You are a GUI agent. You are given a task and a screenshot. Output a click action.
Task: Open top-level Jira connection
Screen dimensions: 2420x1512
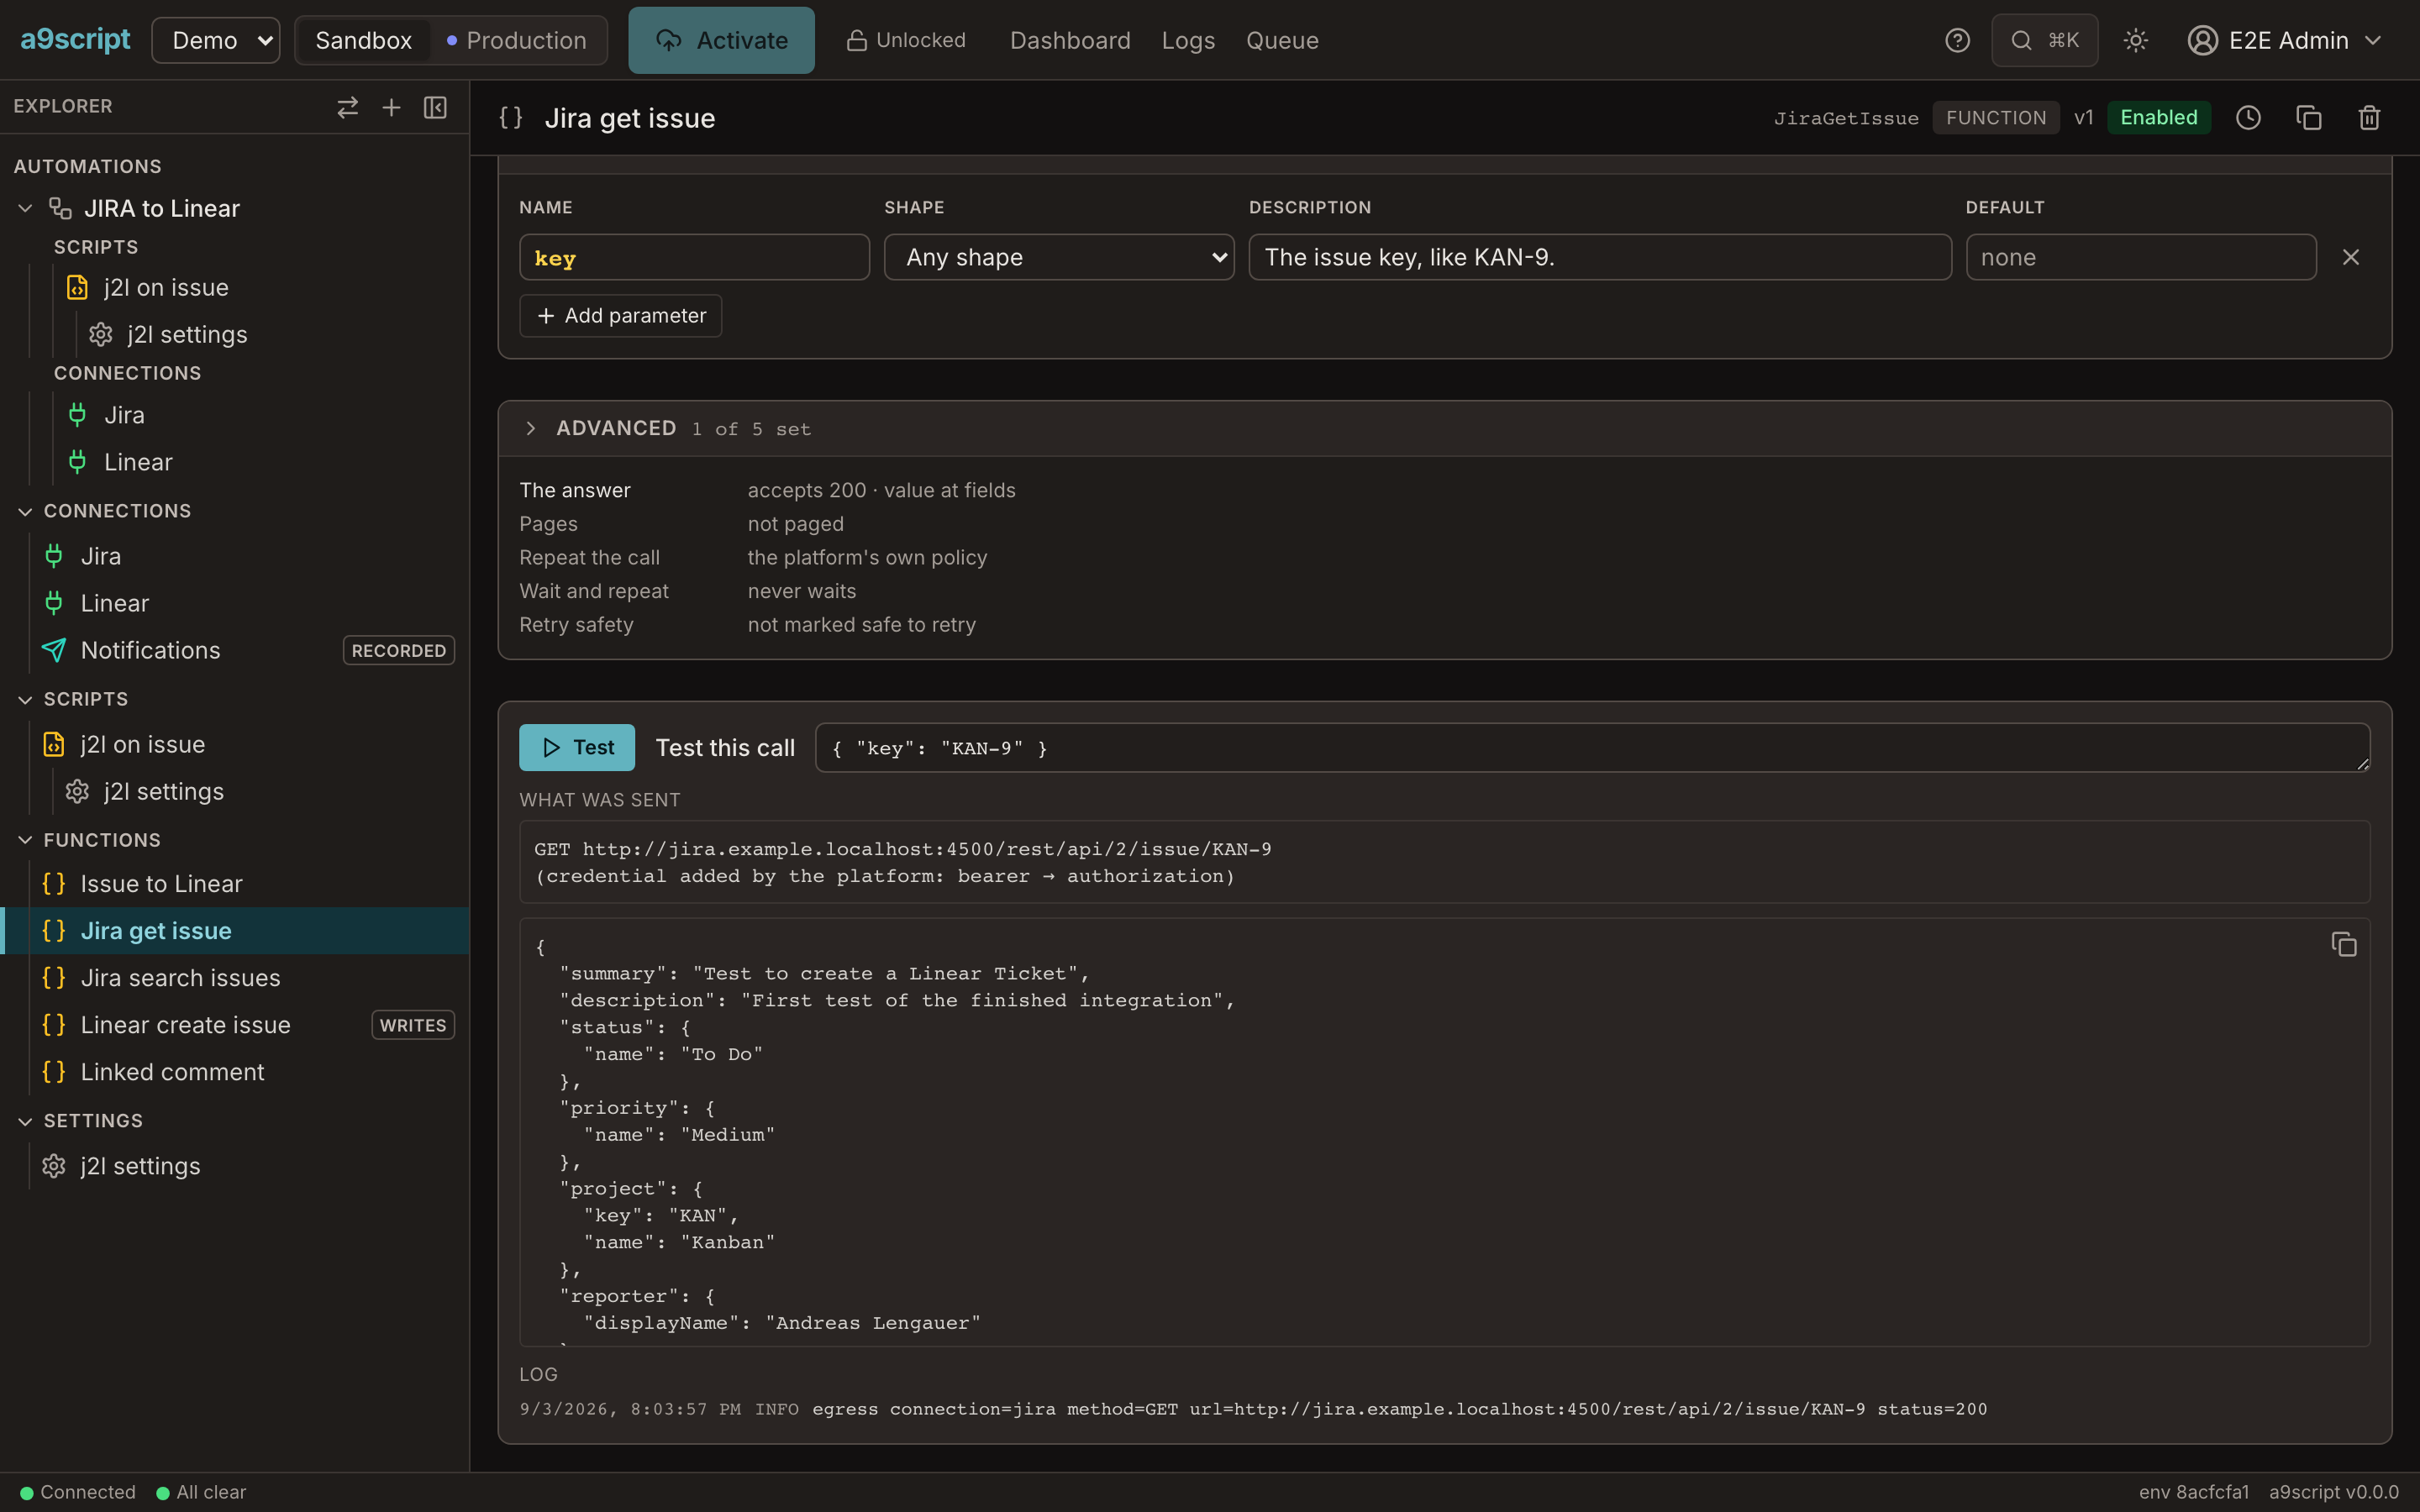[100, 555]
